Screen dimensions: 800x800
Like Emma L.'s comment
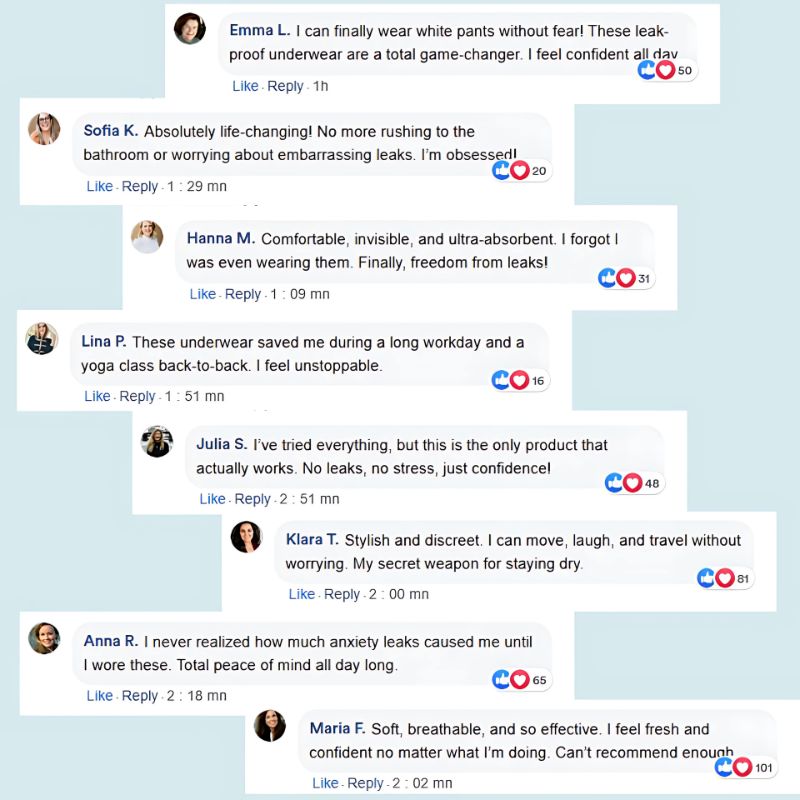pyautogui.click(x=245, y=86)
